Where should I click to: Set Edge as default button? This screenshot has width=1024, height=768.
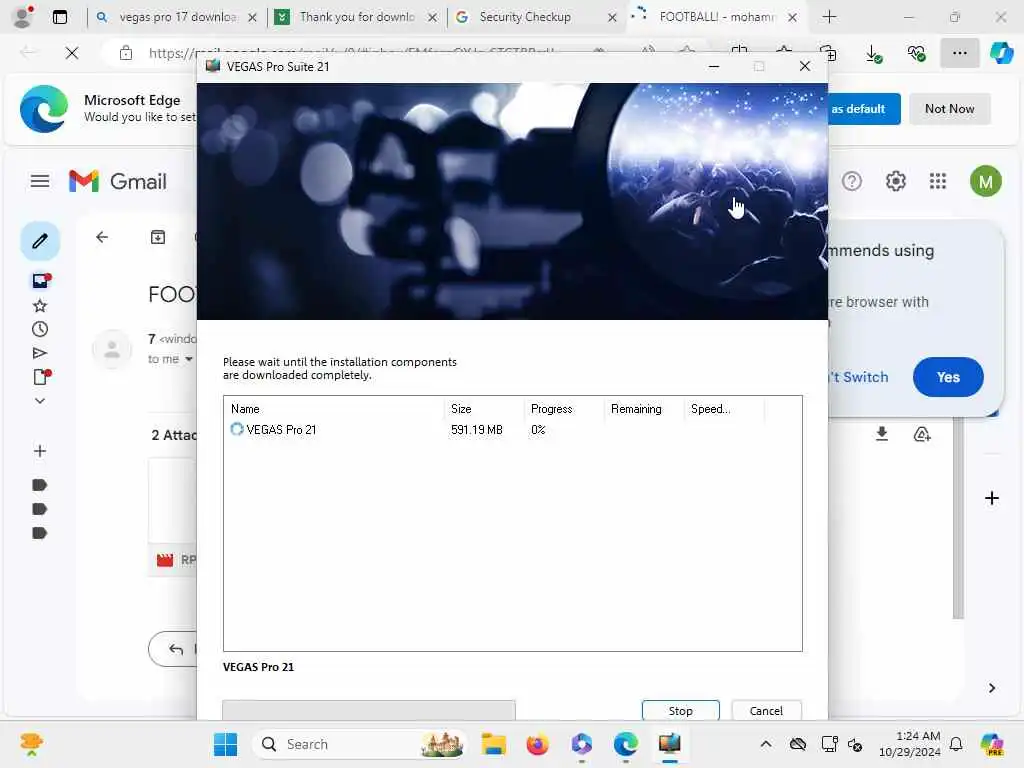click(x=863, y=109)
